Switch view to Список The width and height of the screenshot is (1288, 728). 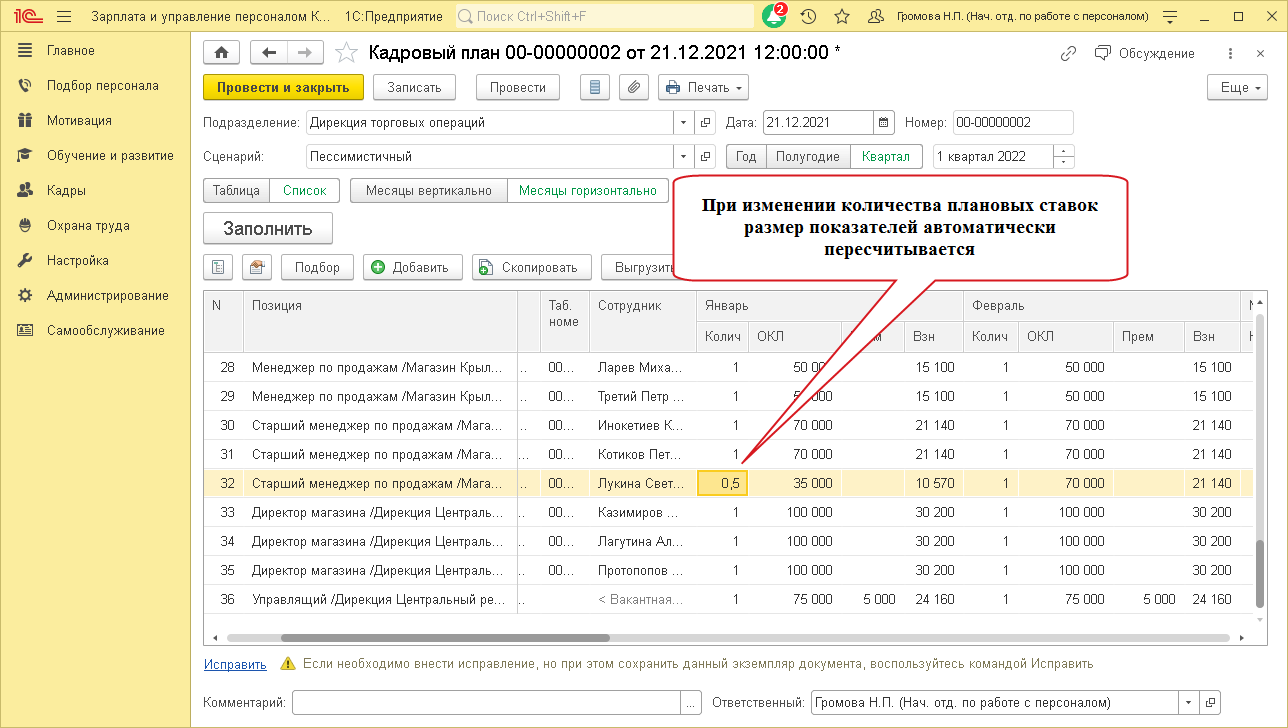305,190
